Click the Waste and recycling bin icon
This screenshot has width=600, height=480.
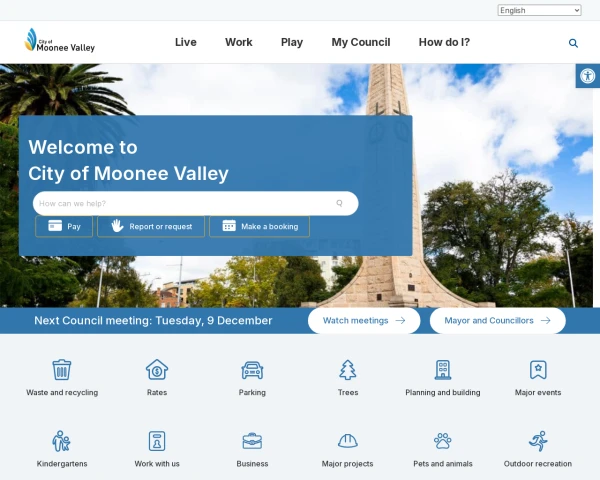point(62,370)
